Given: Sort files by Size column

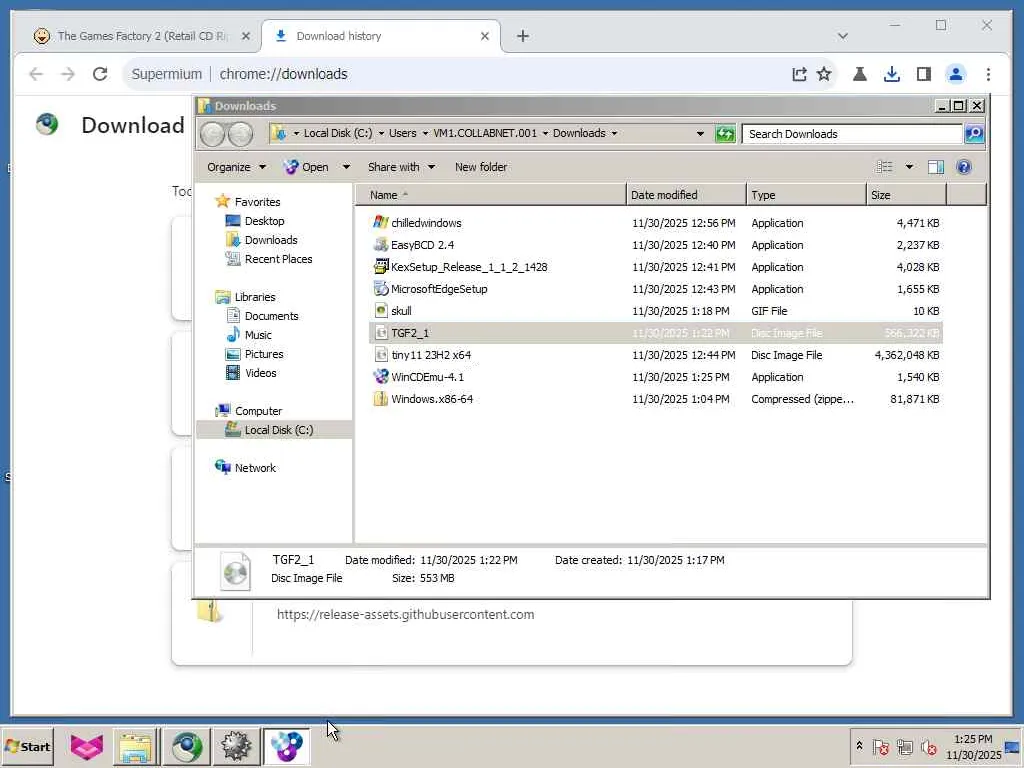Looking at the screenshot, I should click(906, 195).
